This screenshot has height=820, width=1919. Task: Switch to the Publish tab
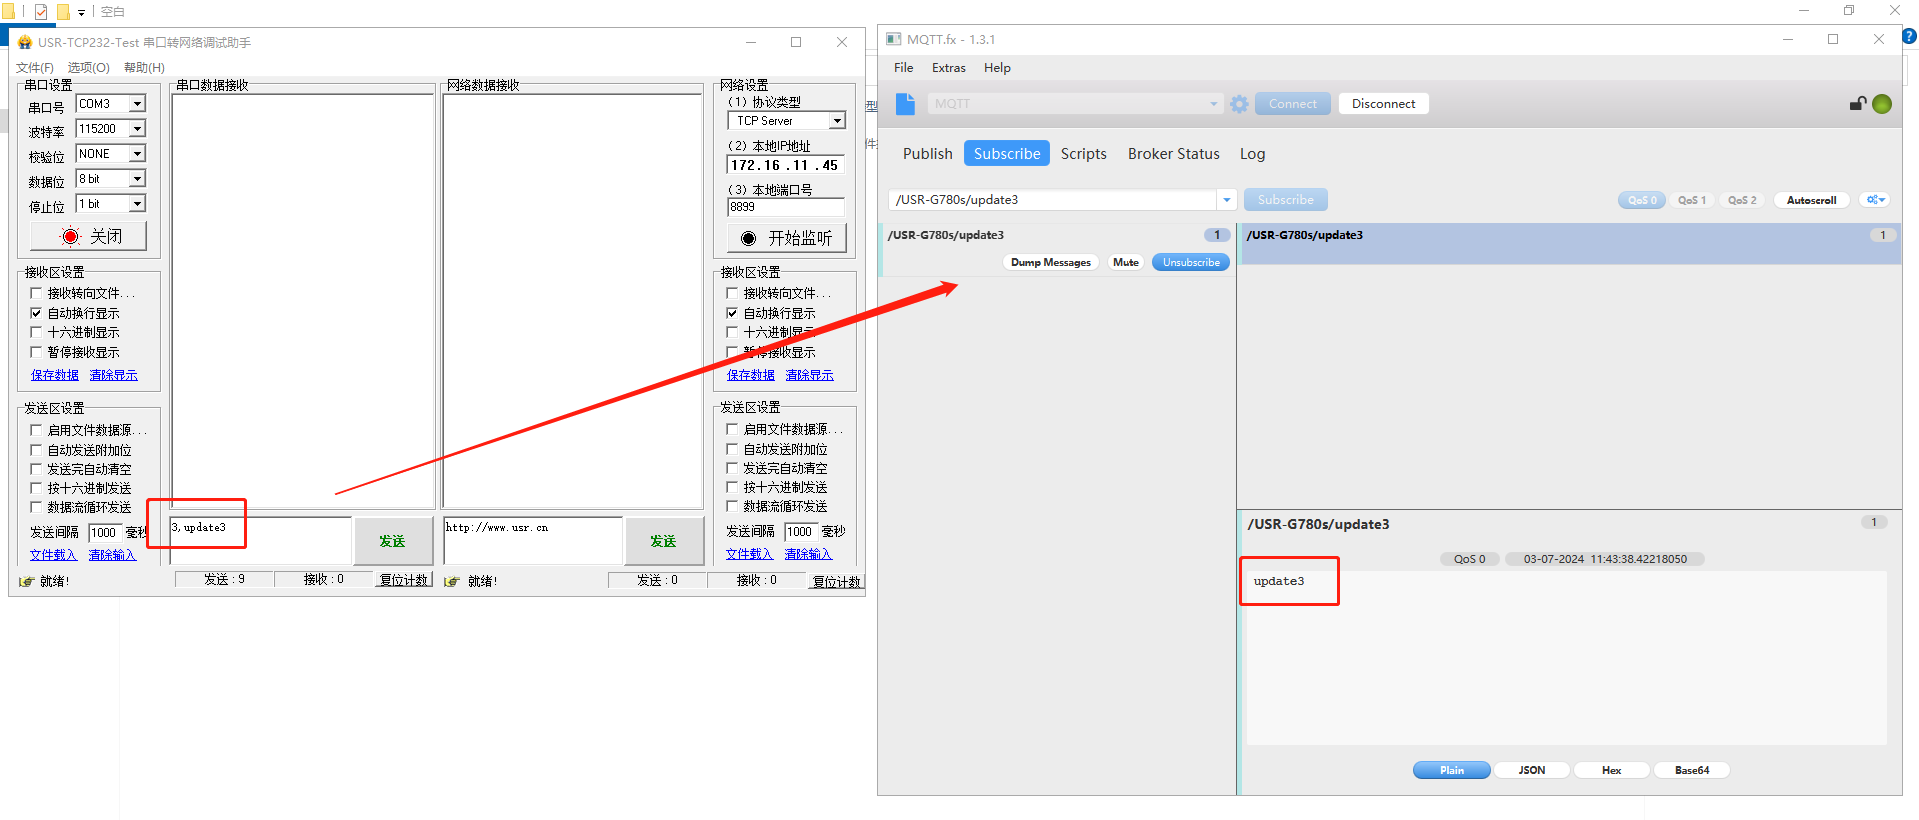tap(927, 154)
